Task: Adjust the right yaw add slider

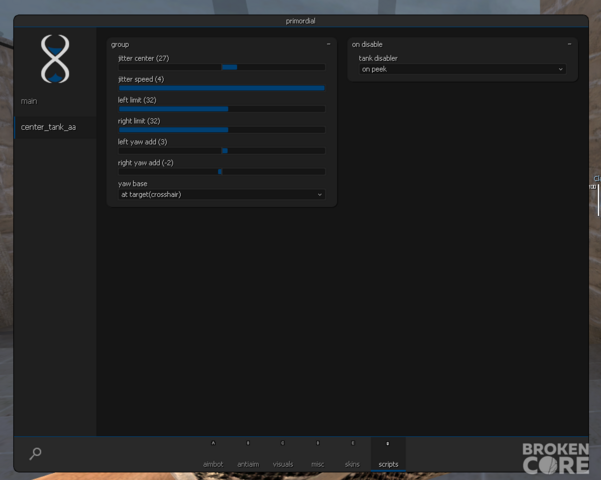Action: point(222,172)
